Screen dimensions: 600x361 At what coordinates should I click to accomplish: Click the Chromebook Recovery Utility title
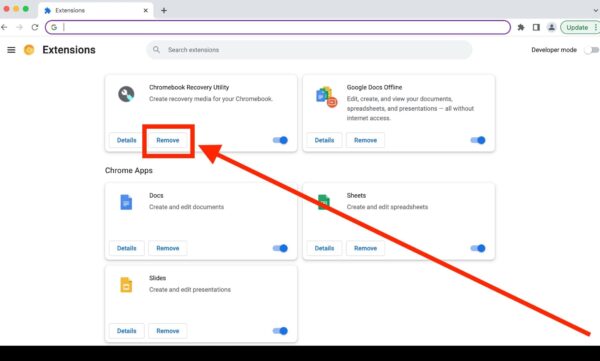pos(189,87)
